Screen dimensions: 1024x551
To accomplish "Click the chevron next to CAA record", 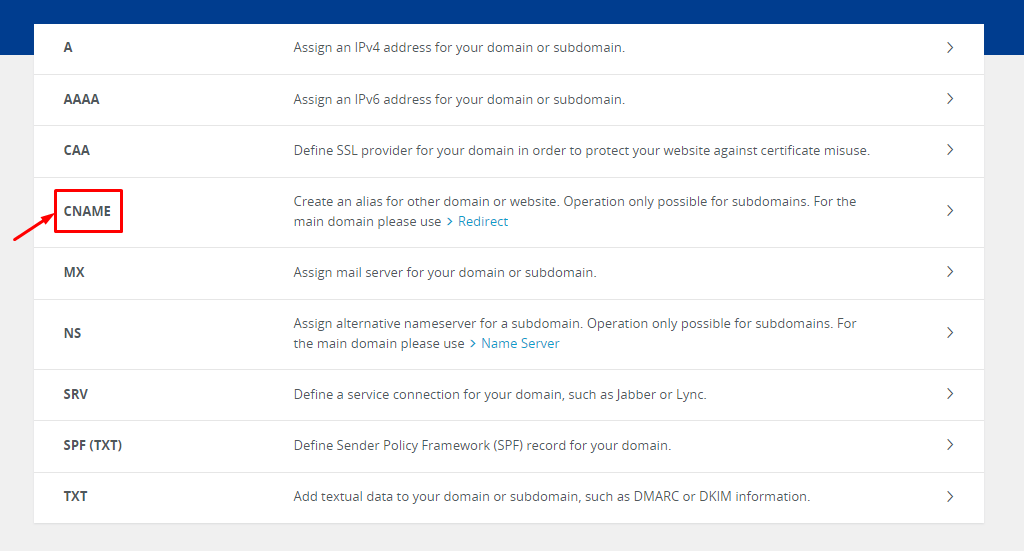I will (950, 150).
